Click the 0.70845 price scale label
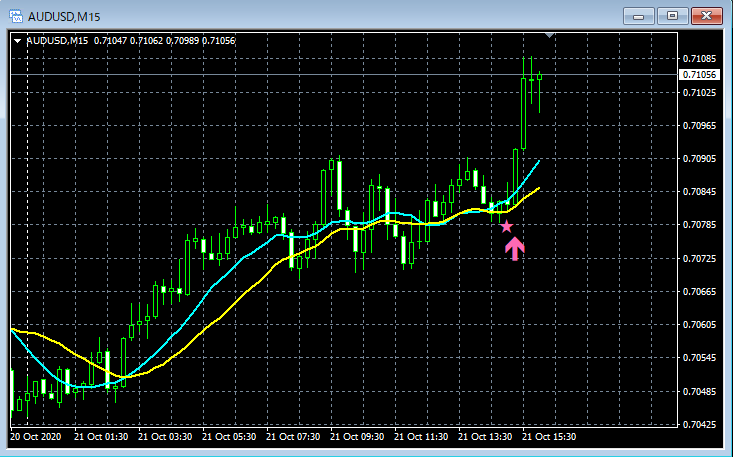 pos(699,192)
